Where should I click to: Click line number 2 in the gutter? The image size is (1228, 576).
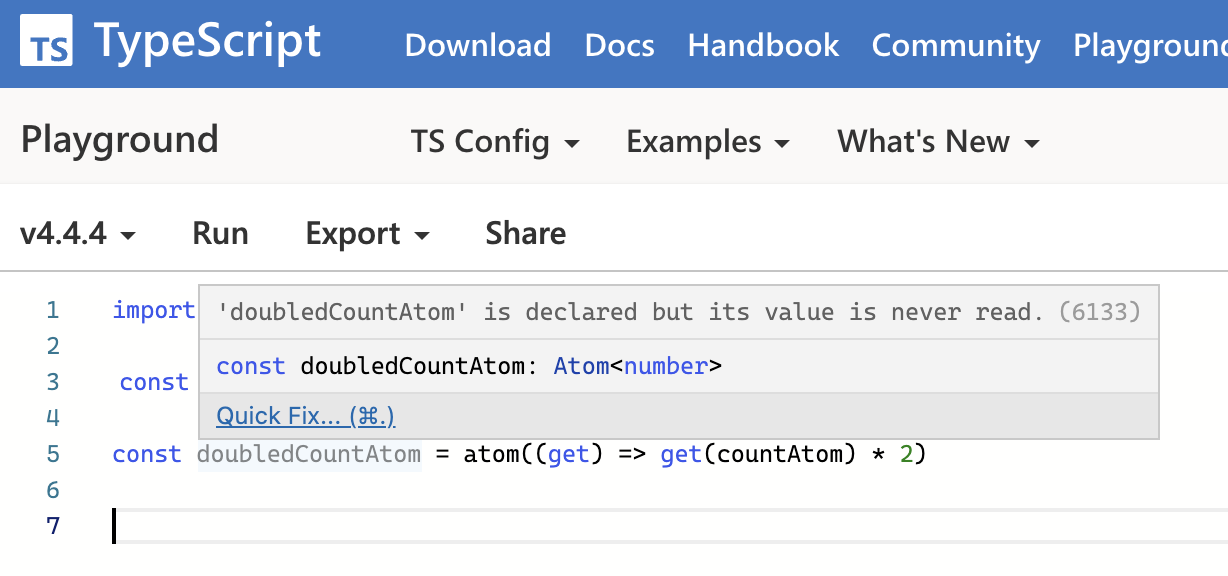pyautogui.click(x=53, y=346)
